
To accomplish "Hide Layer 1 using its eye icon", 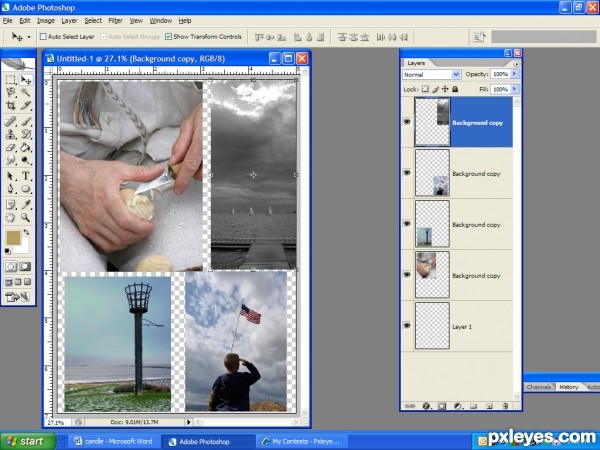I will point(407,326).
